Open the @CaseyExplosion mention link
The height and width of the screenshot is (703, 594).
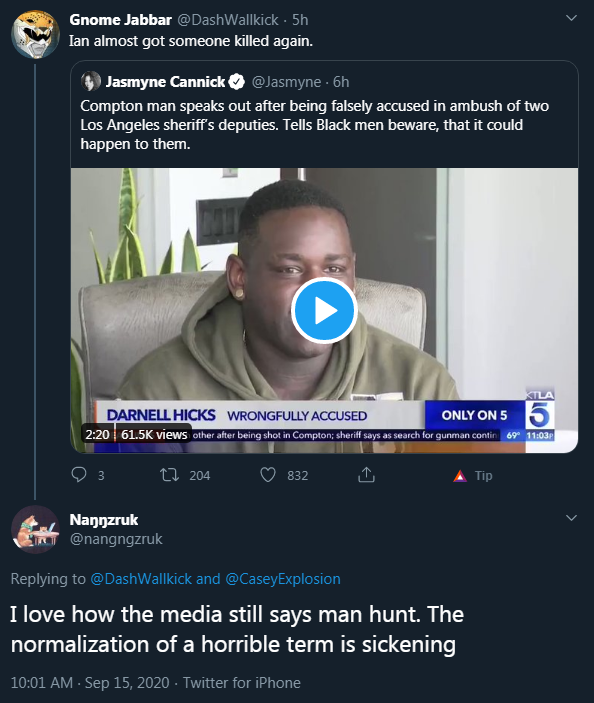283,579
